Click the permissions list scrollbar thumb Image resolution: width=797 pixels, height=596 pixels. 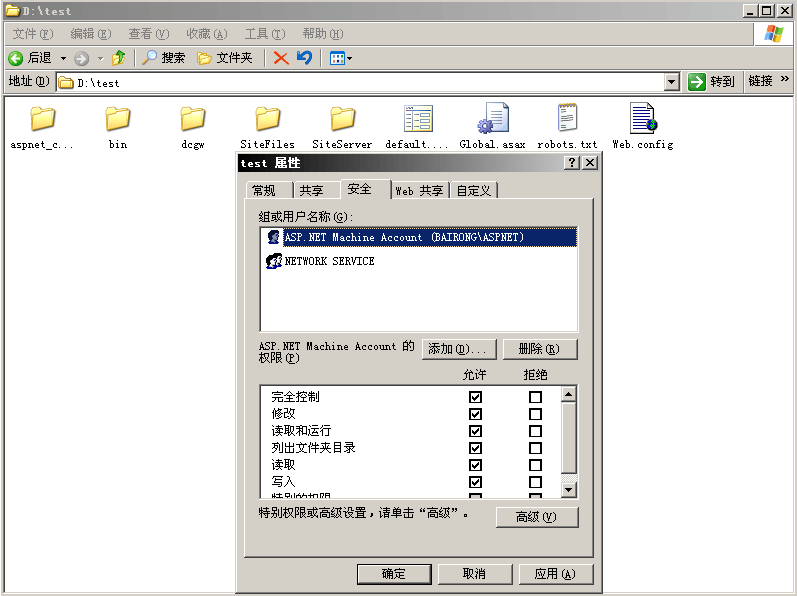click(x=569, y=437)
